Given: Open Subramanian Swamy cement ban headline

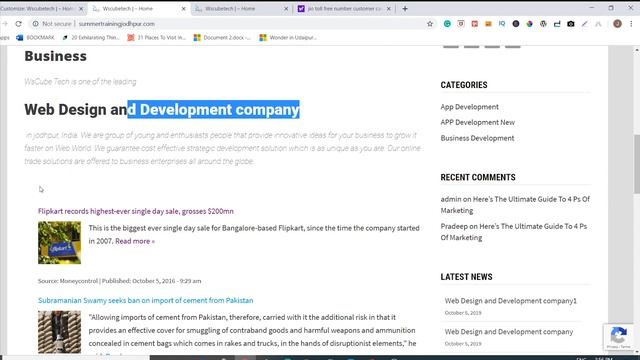Looking at the screenshot, I should point(145,300).
